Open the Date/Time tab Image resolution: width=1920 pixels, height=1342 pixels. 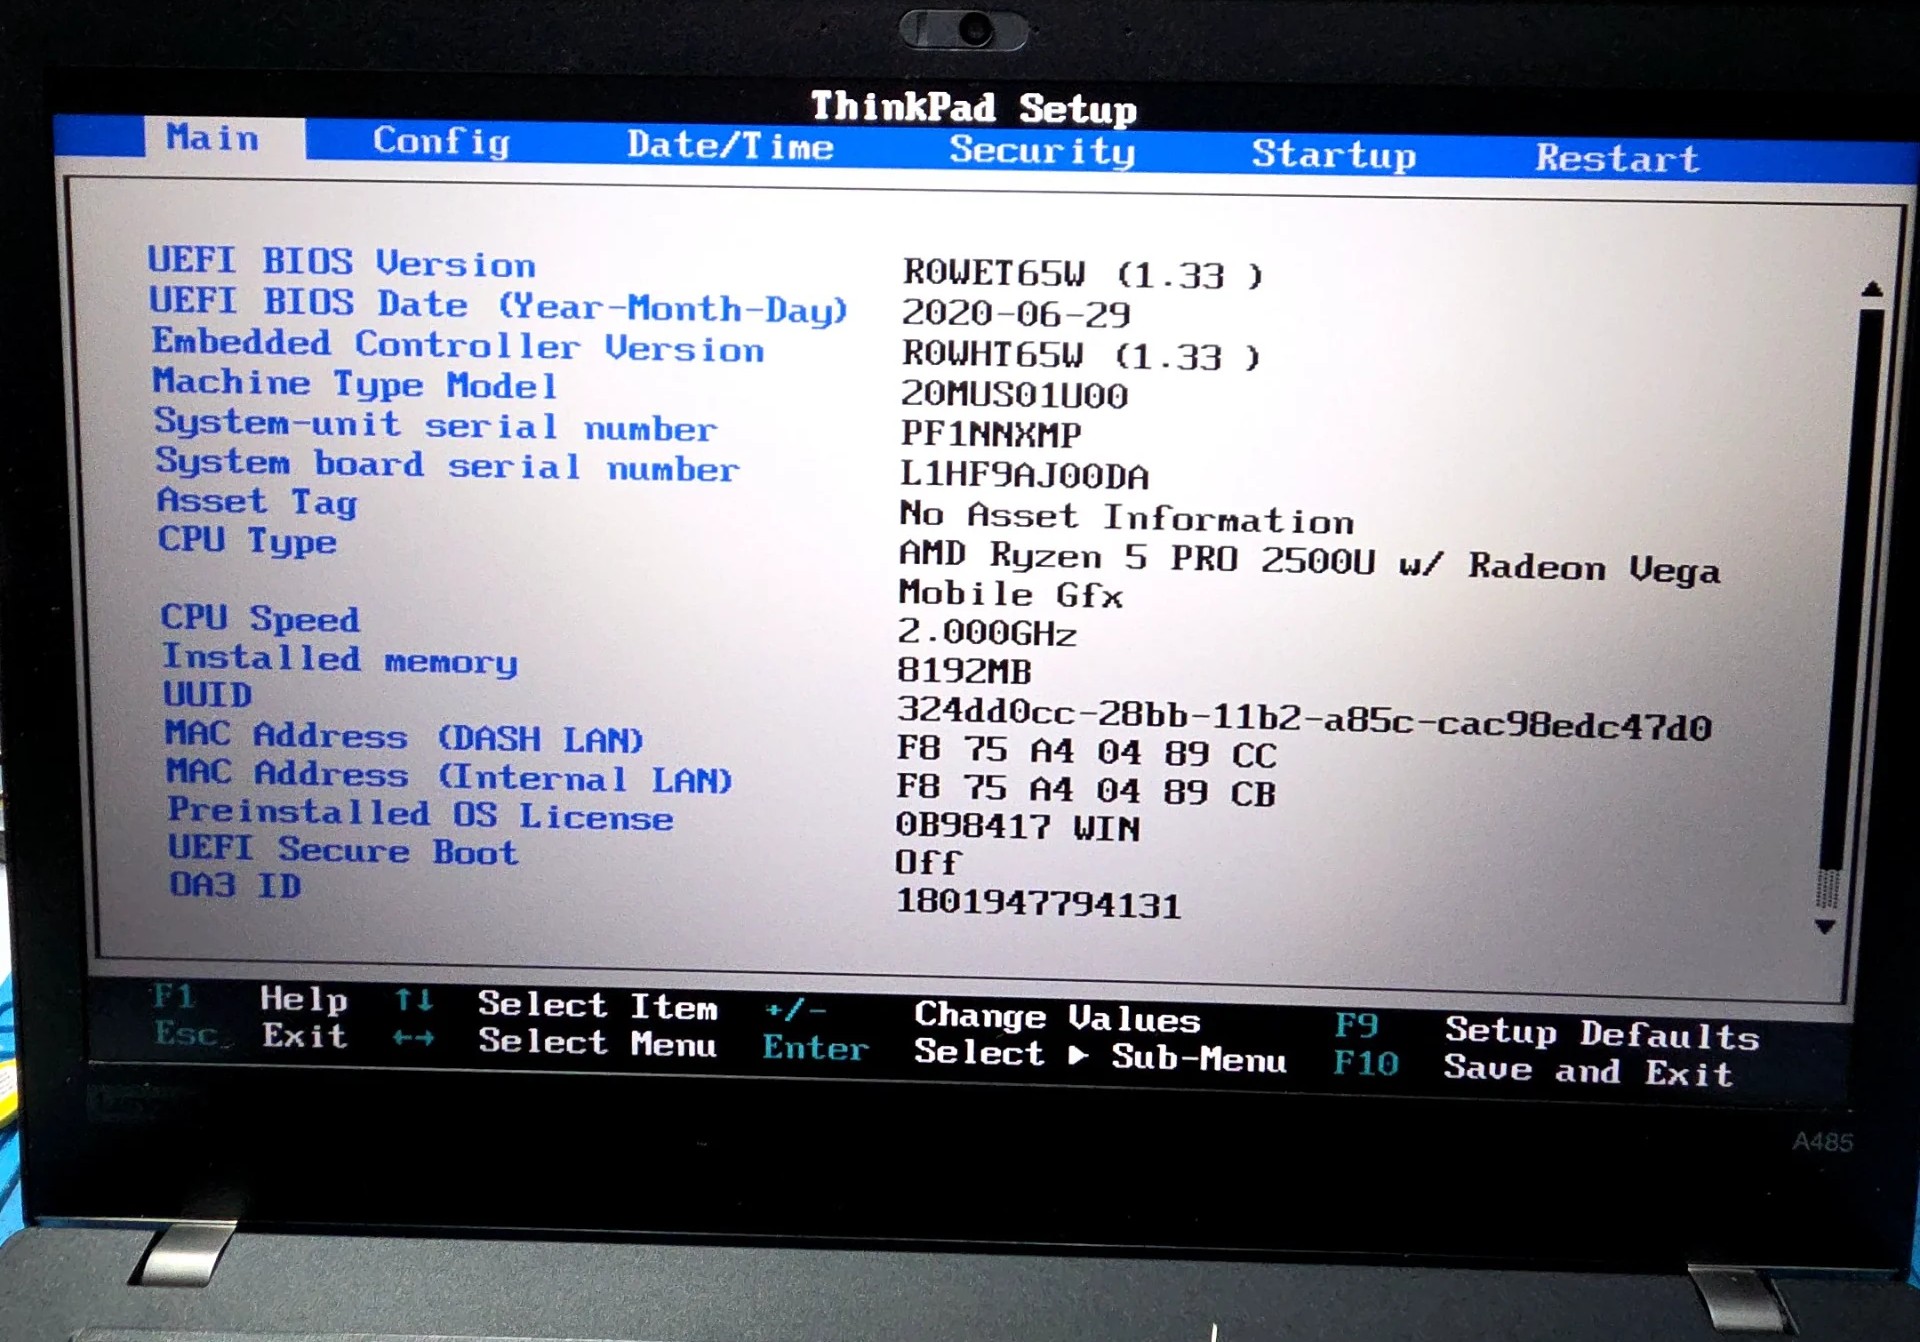730,146
